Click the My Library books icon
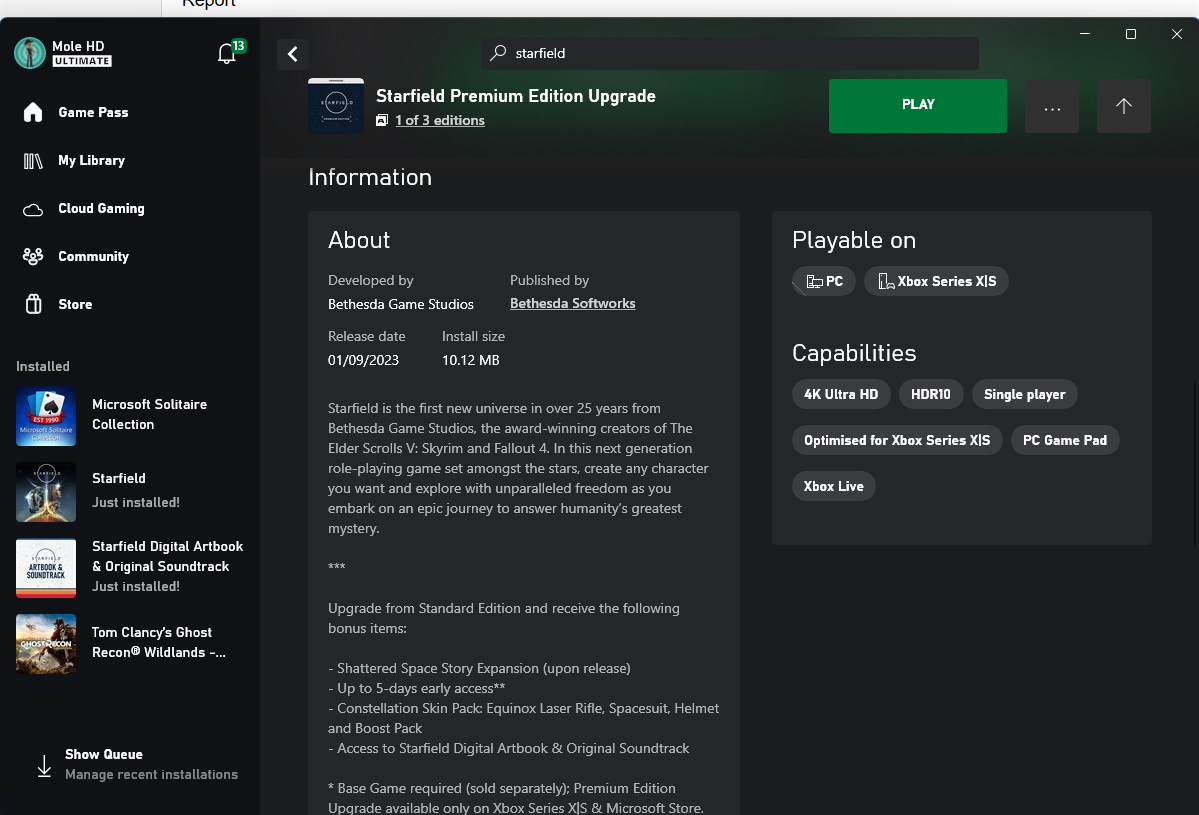Screen dimensions: 1199x815 [33, 161]
